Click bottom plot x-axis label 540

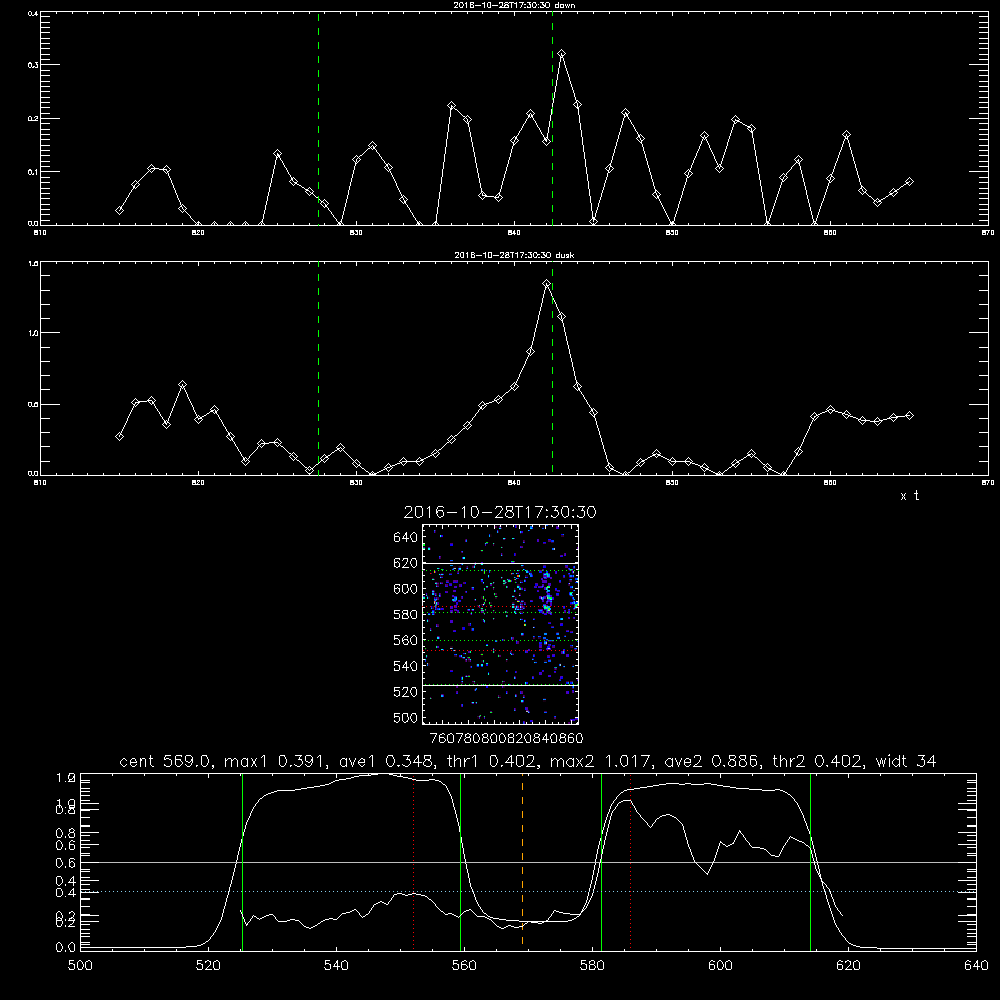click(336, 966)
